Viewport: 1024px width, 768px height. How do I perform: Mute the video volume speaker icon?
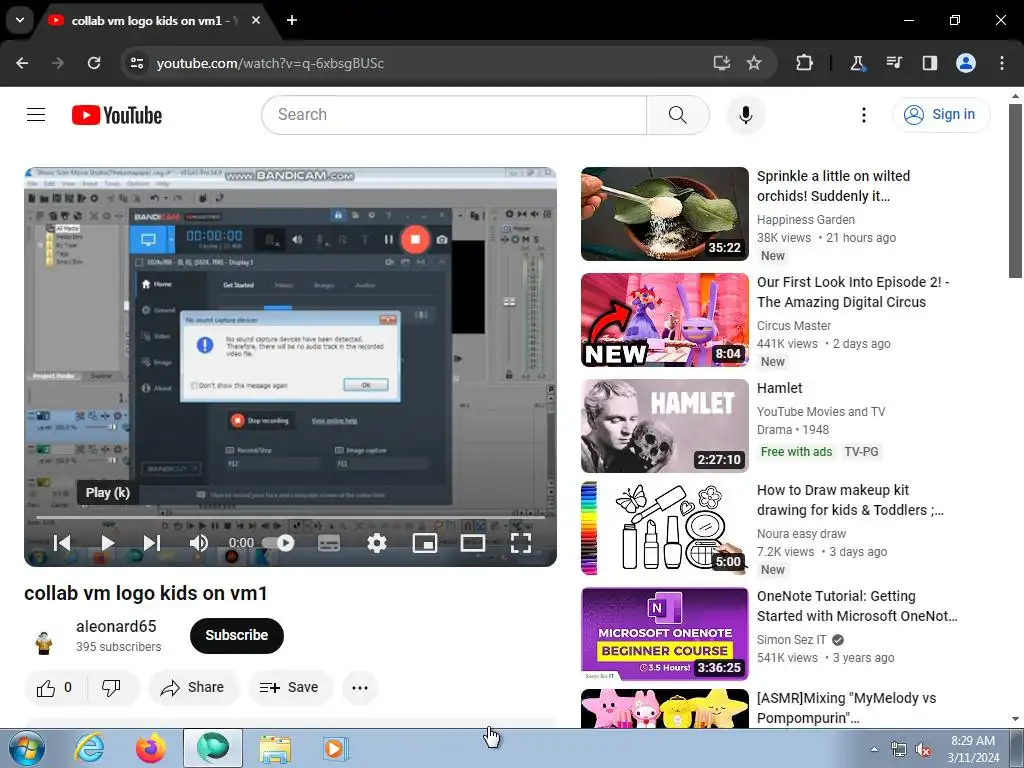tap(199, 543)
